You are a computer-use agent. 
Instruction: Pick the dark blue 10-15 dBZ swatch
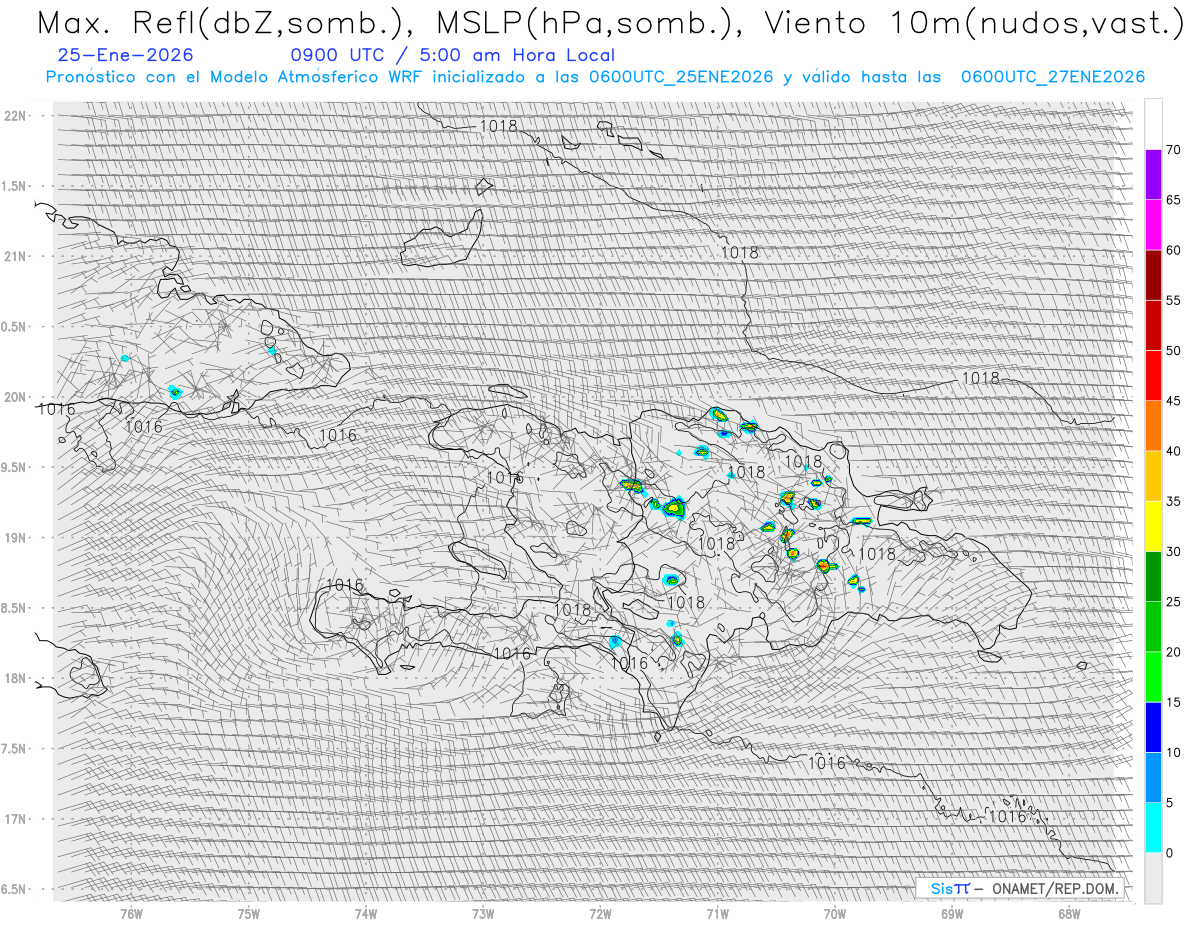pyautogui.click(x=1153, y=727)
